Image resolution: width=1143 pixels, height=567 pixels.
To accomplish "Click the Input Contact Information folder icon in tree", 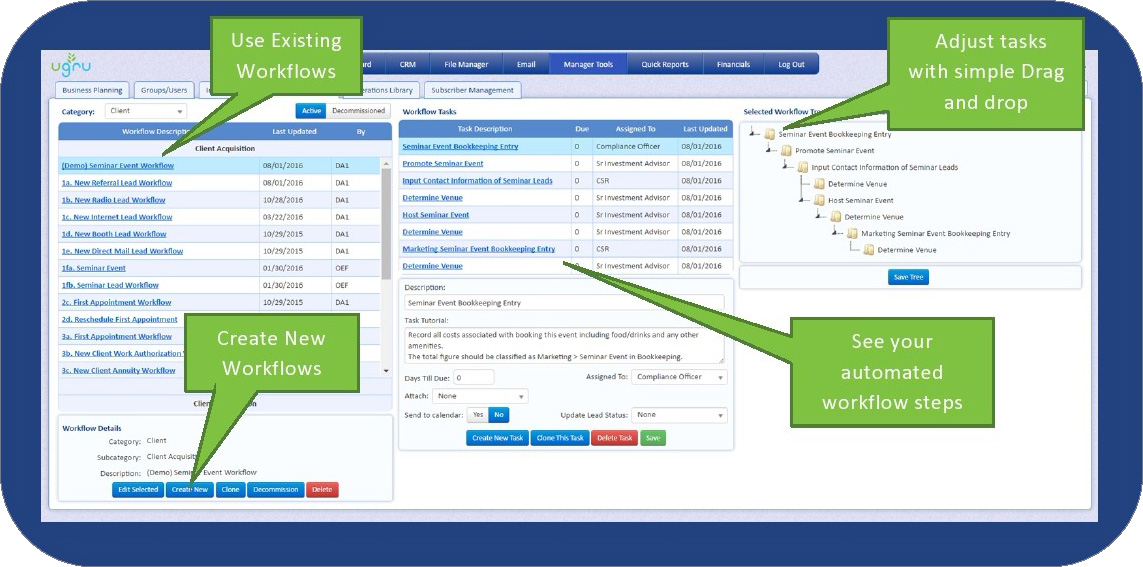I will click(803, 167).
